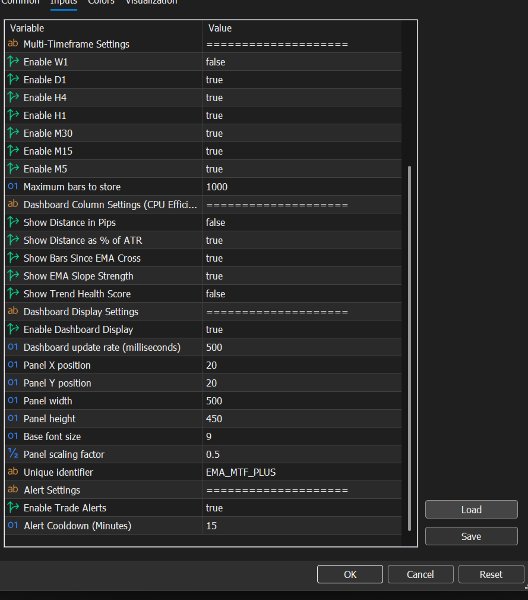Switch to the Colors tab
The height and width of the screenshot is (600, 528).
tap(101, 3)
